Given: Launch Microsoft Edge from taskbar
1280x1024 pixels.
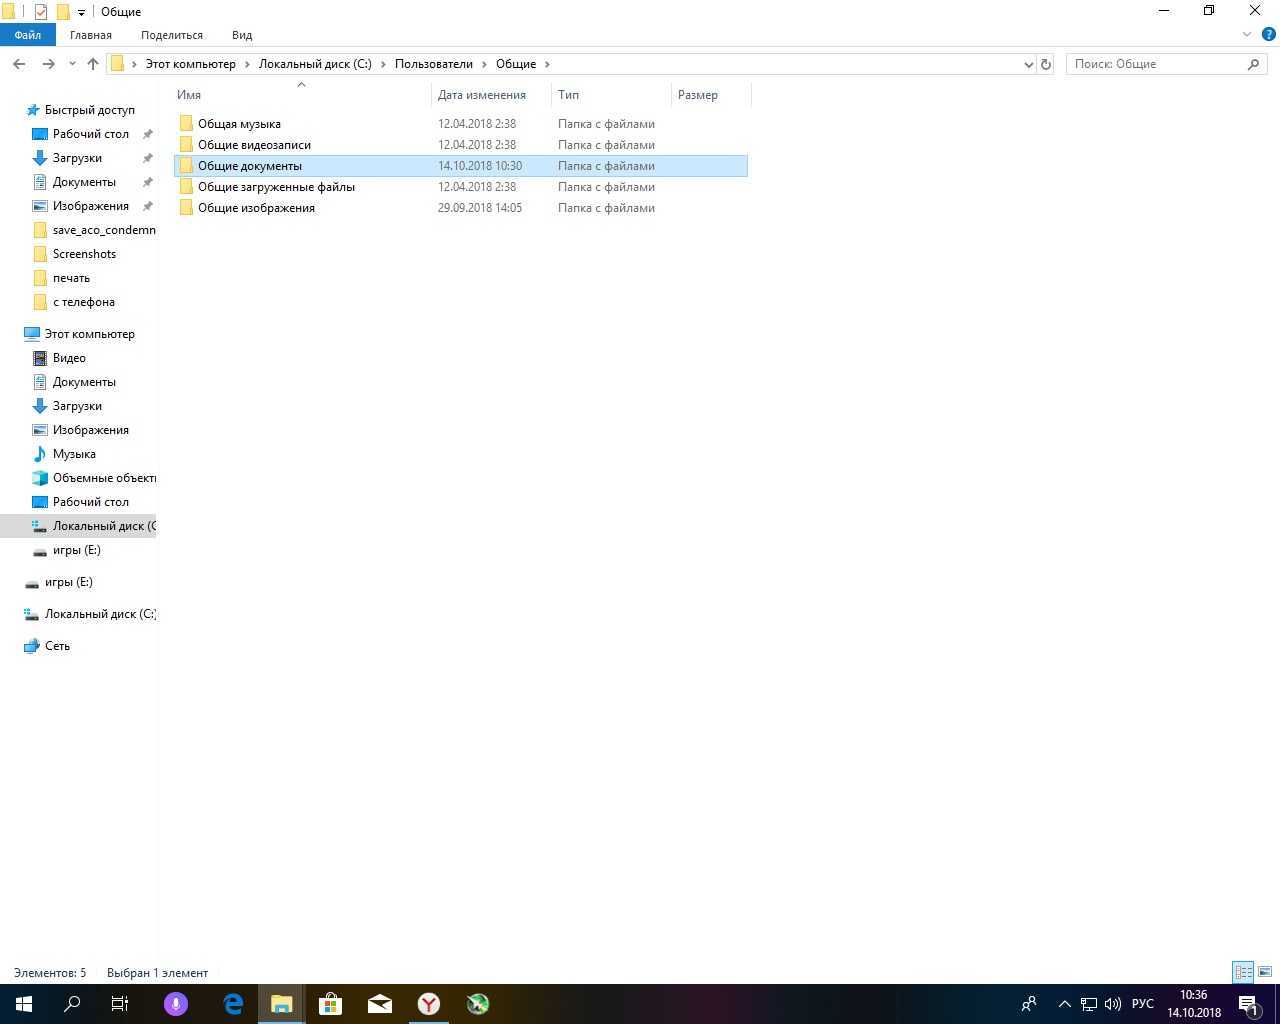Looking at the screenshot, I should 233,1004.
